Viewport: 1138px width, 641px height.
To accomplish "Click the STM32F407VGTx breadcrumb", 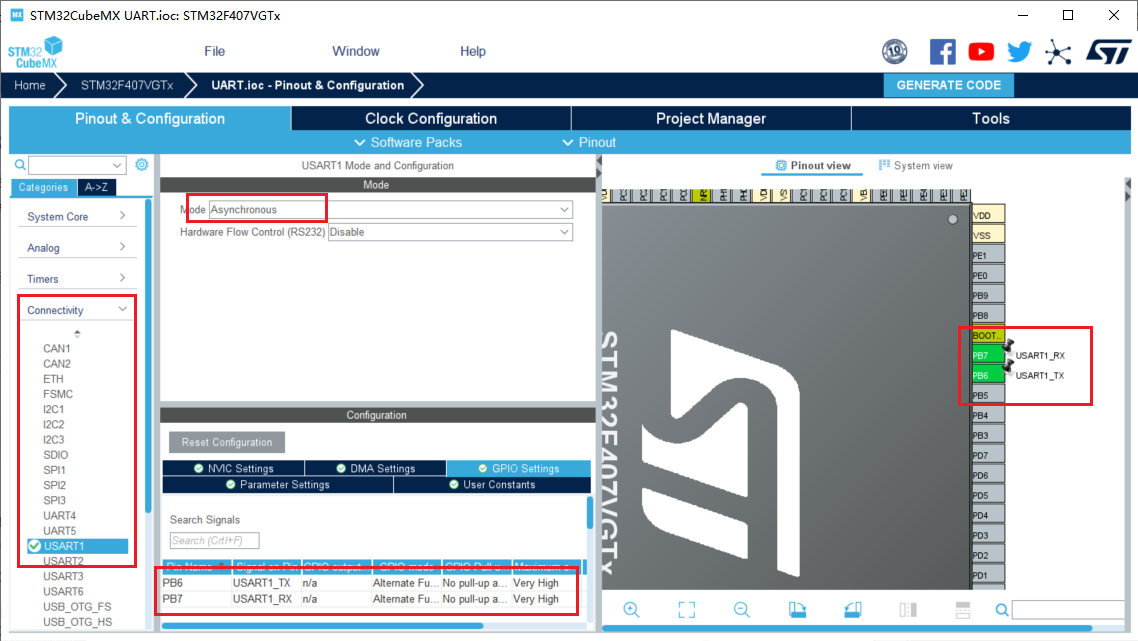I will coord(127,85).
